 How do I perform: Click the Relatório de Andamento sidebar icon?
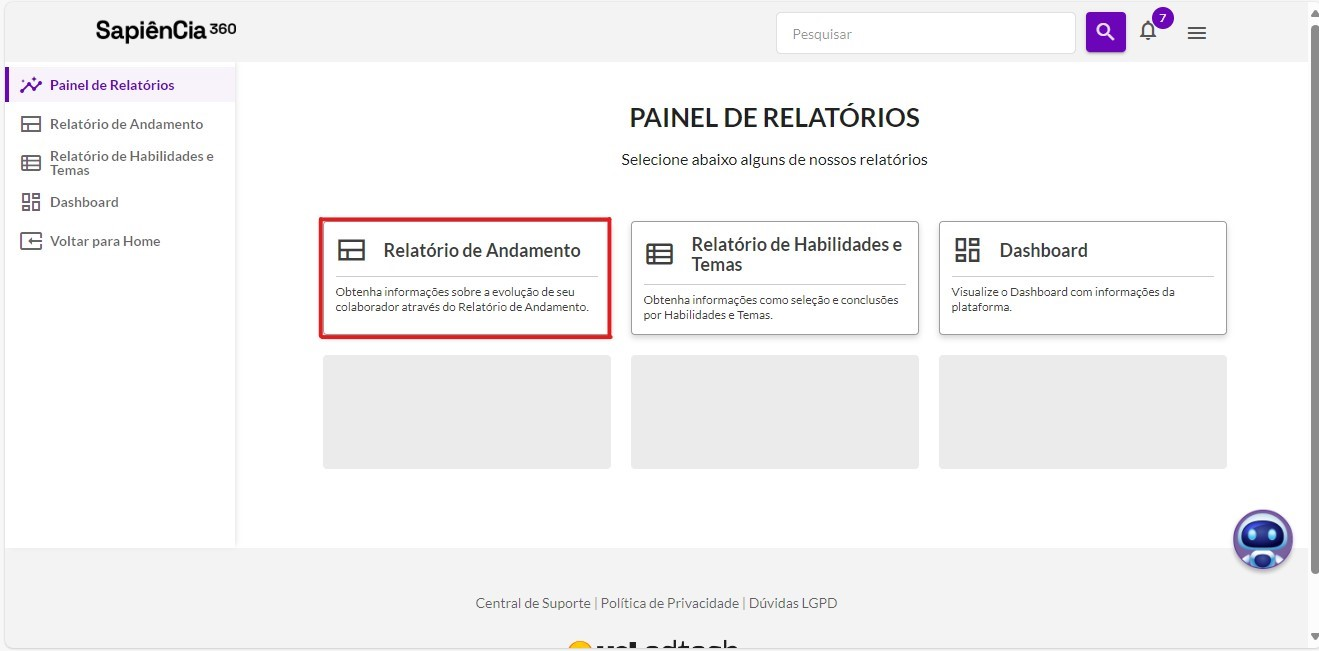click(31, 124)
